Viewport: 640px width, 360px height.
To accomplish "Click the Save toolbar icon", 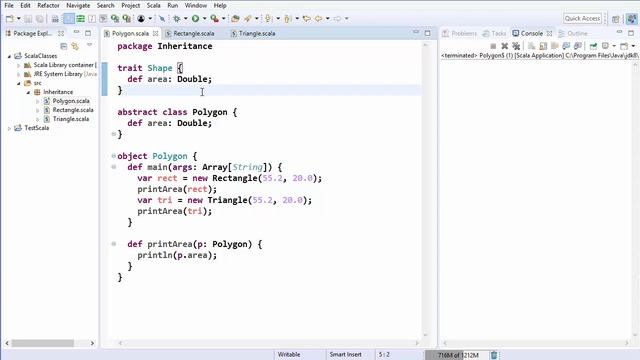I will (28, 19).
